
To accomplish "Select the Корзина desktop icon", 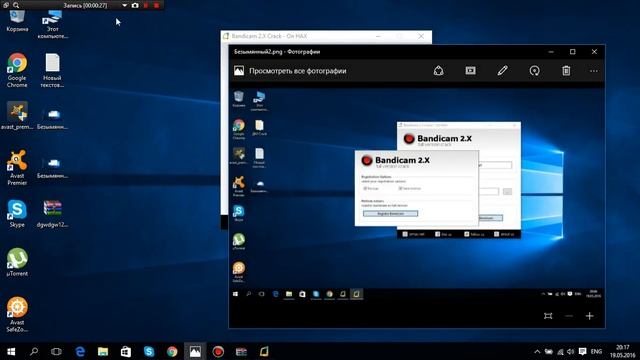I will (17, 21).
